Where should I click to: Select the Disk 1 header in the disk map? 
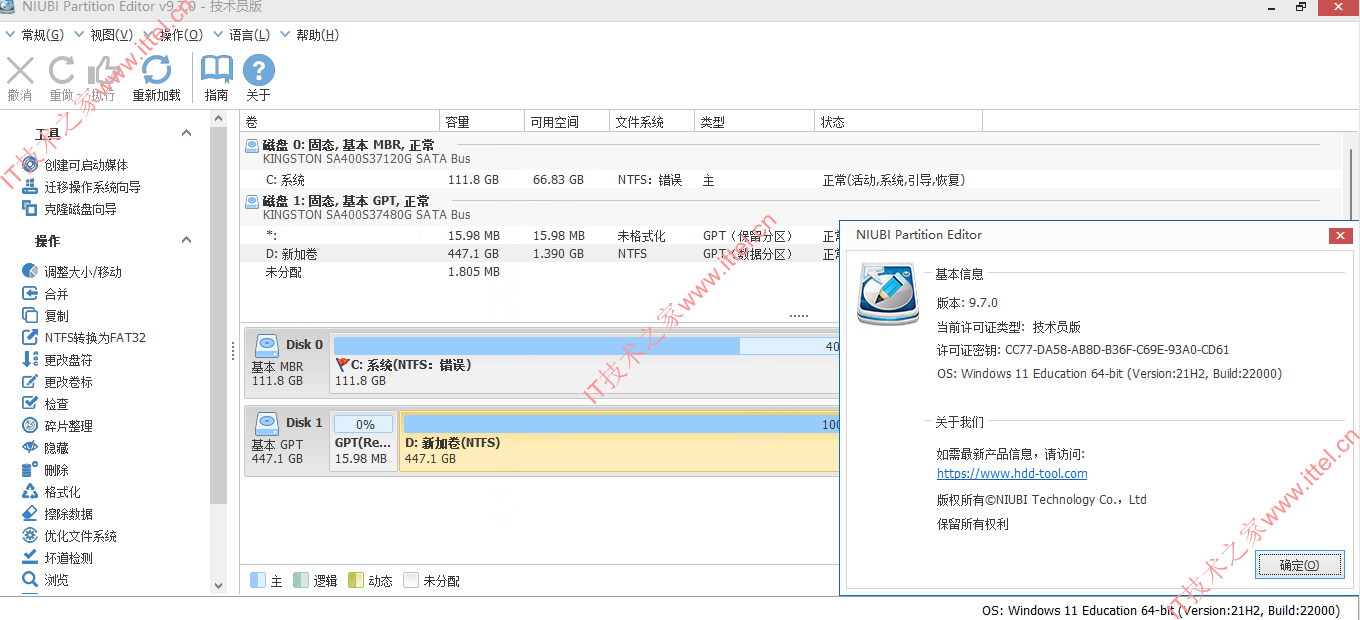287,440
